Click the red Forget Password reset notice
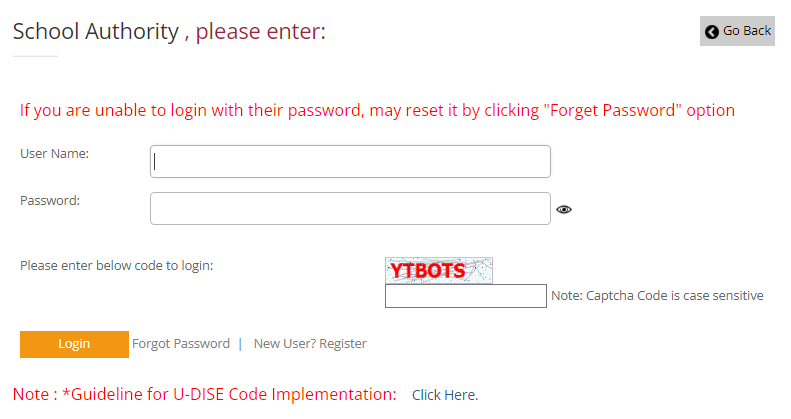Image resolution: width=791 pixels, height=419 pixels. (x=377, y=110)
